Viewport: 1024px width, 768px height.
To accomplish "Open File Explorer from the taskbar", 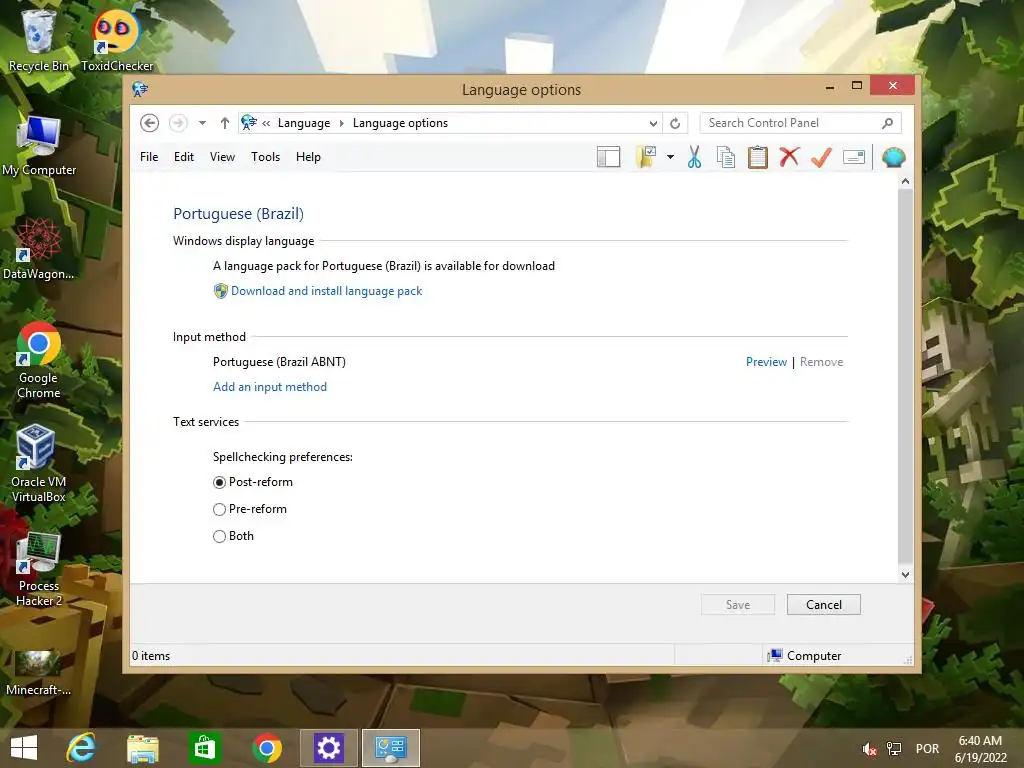I will coord(142,748).
